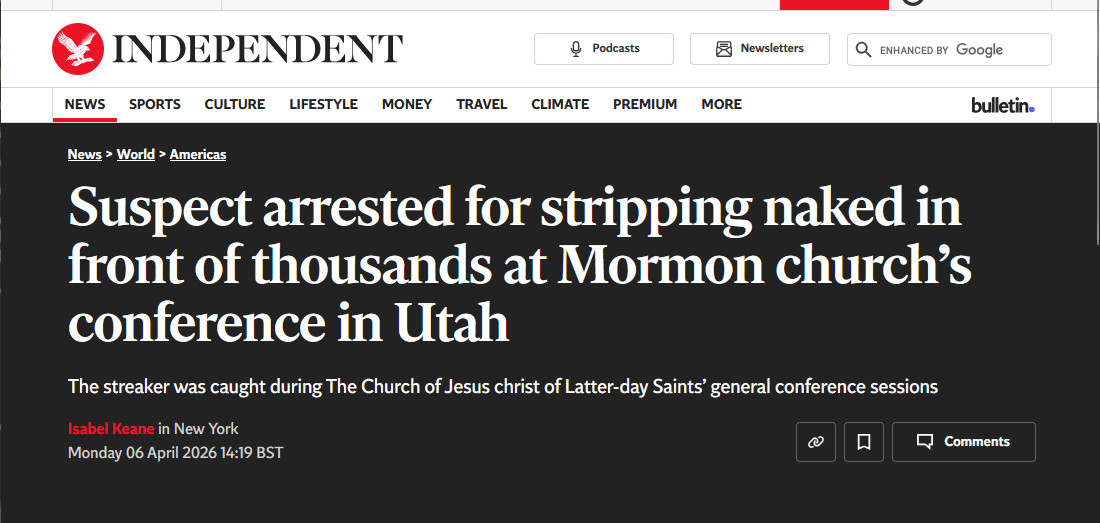Follow the Americas breadcrumb link
The image size is (1100, 523).
198,155
